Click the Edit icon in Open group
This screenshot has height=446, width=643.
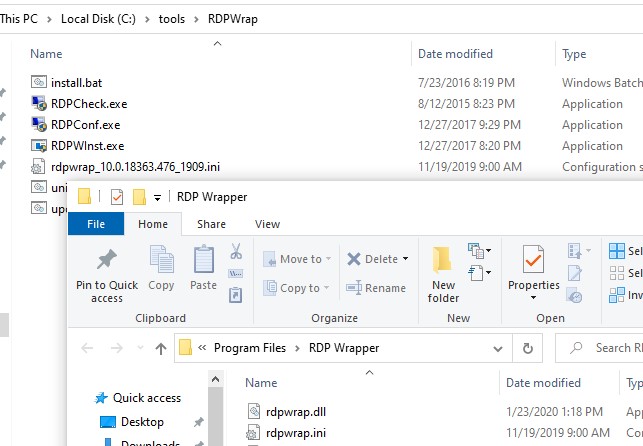pos(574,273)
